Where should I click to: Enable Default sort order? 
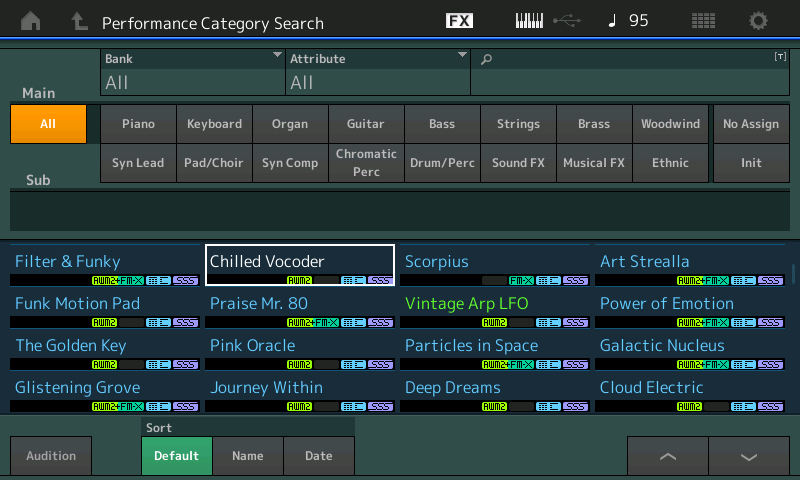coord(177,456)
